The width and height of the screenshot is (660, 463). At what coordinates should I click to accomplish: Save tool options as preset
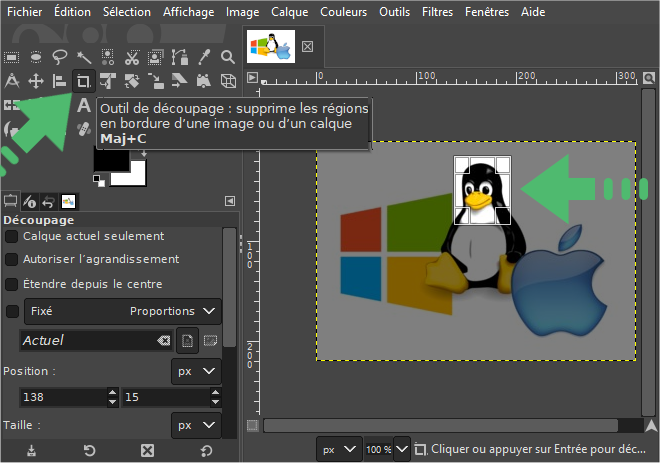pyautogui.click(x=31, y=451)
